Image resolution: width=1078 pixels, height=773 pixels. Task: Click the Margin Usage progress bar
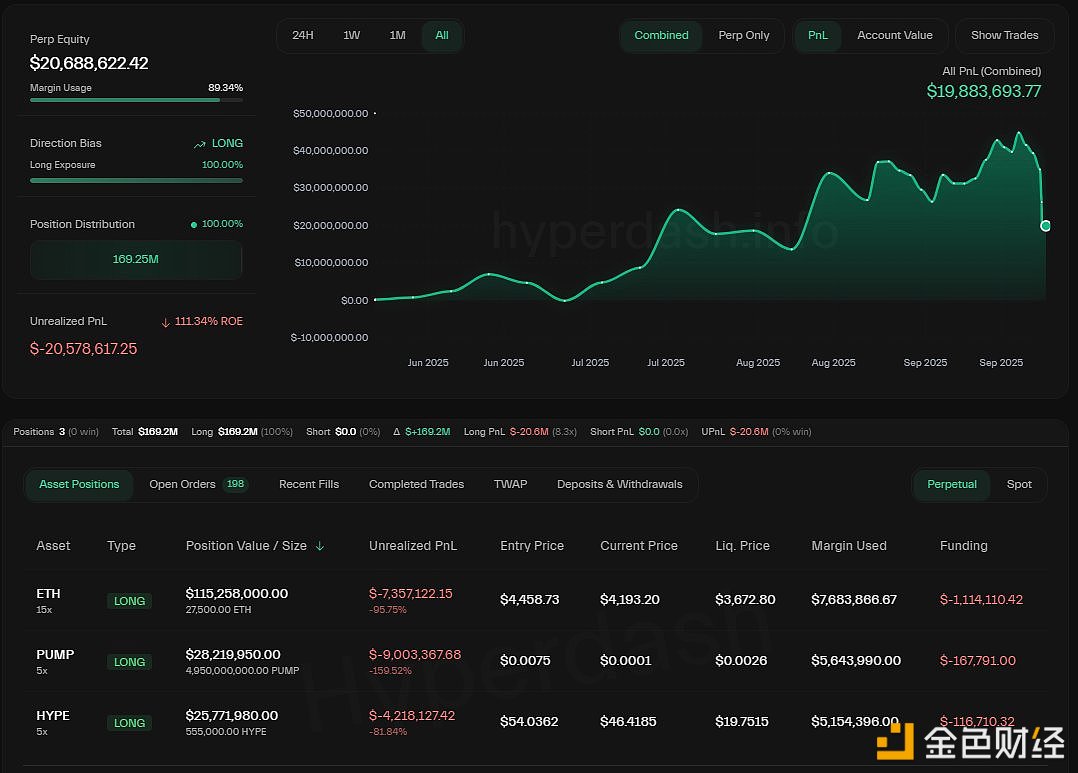pyautogui.click(x=136, y=100)
